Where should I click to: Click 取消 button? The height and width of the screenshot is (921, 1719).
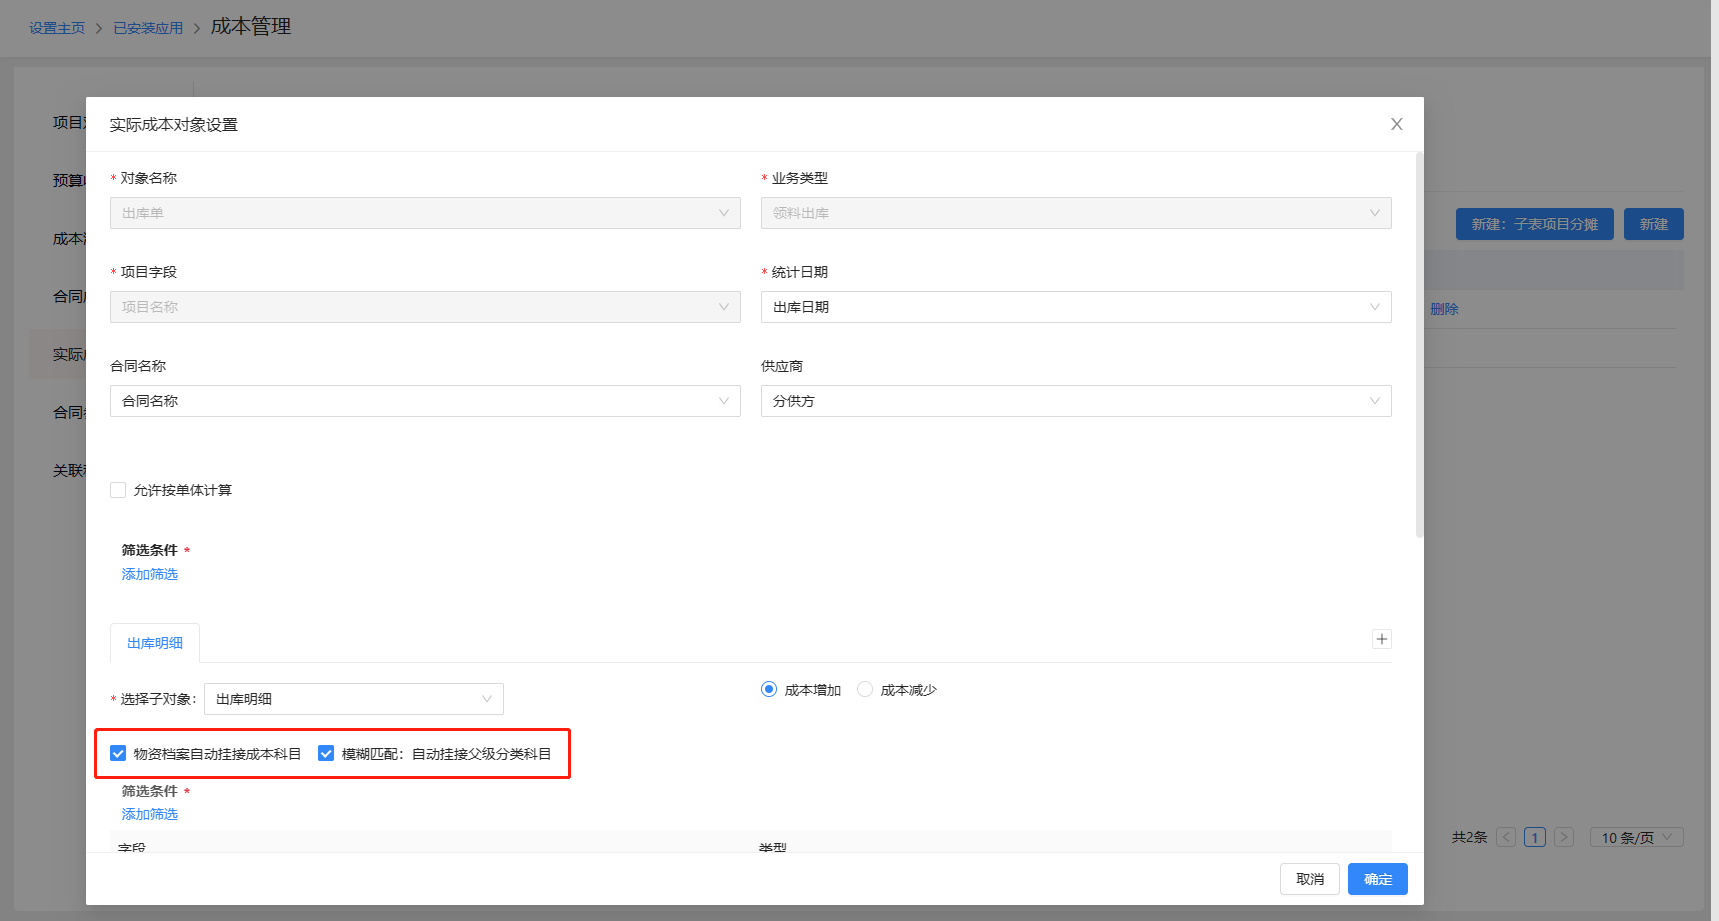1310,879
